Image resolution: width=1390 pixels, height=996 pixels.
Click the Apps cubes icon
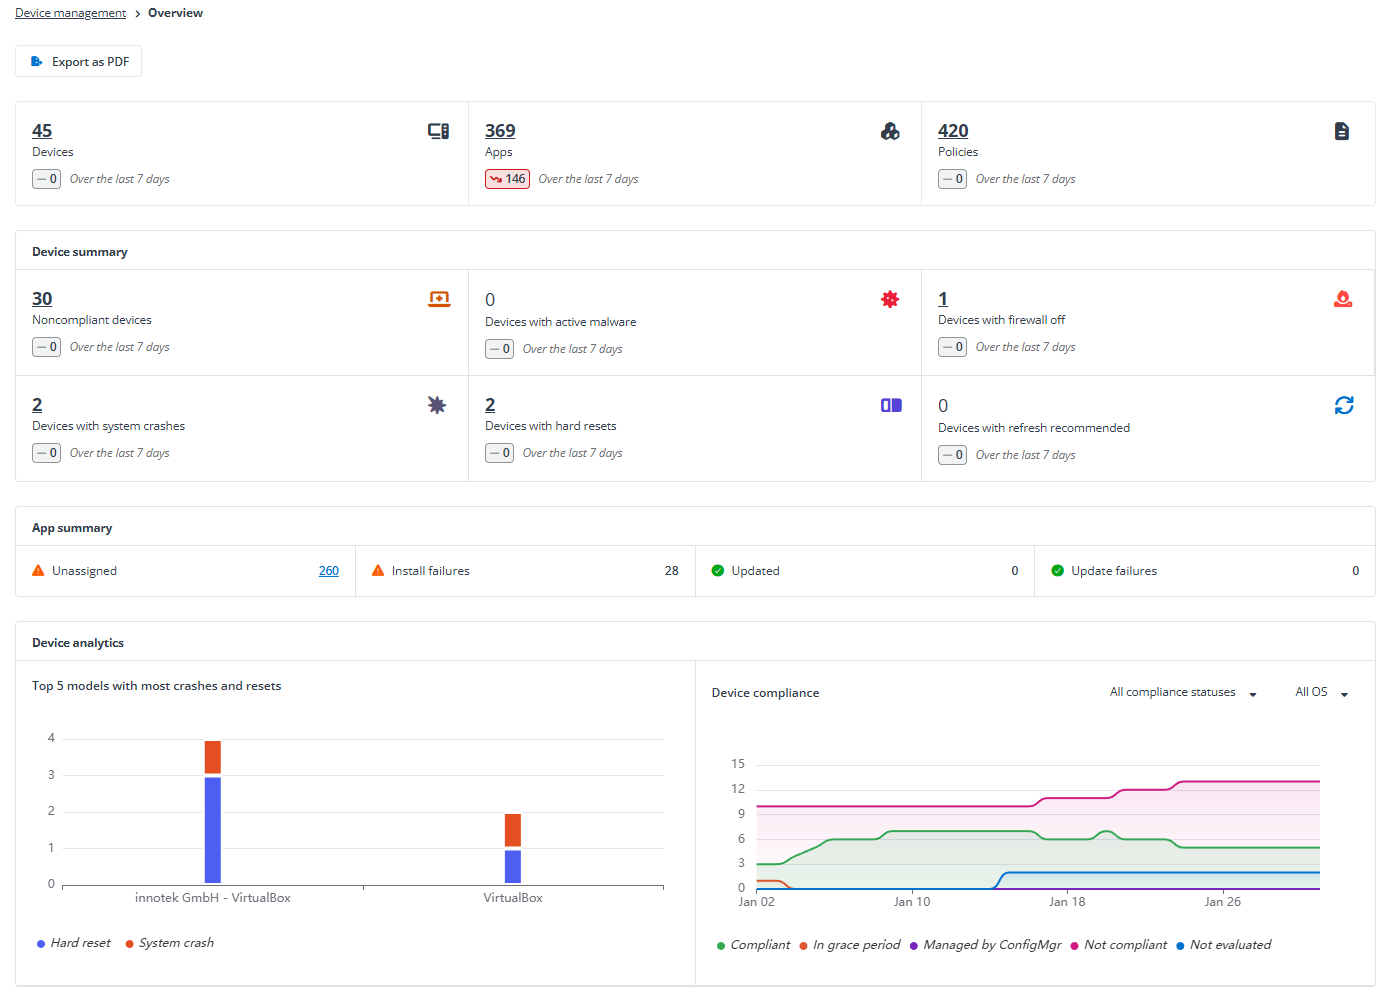point(890,131)
